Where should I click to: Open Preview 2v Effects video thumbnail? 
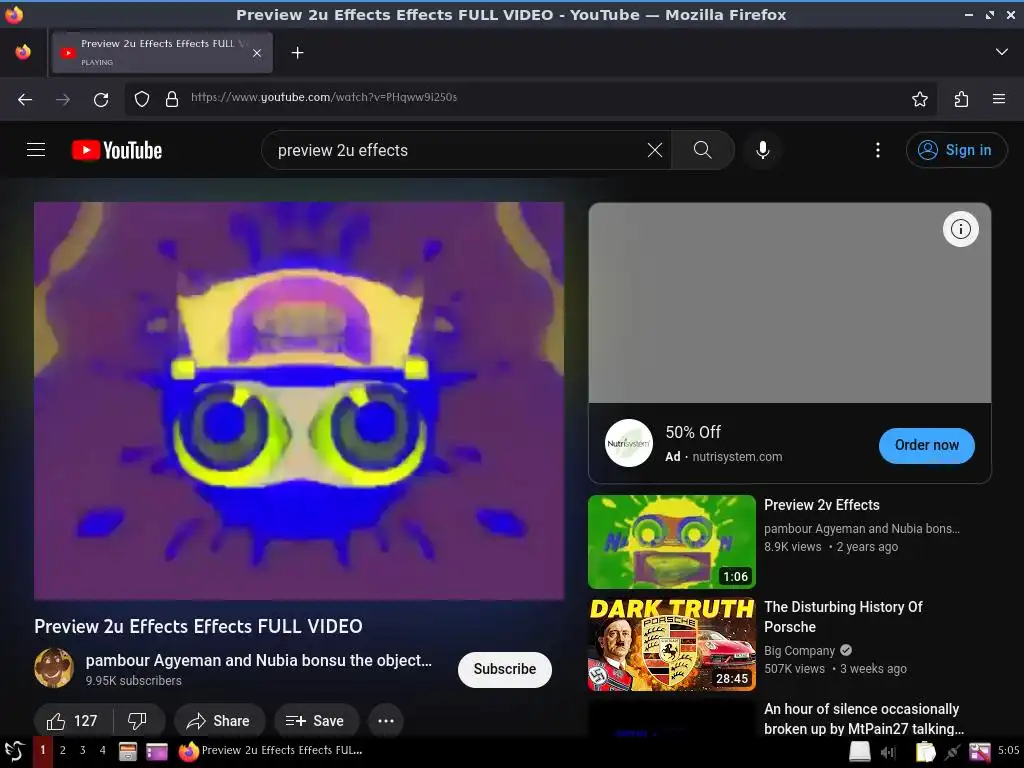(x=671, y=542)
